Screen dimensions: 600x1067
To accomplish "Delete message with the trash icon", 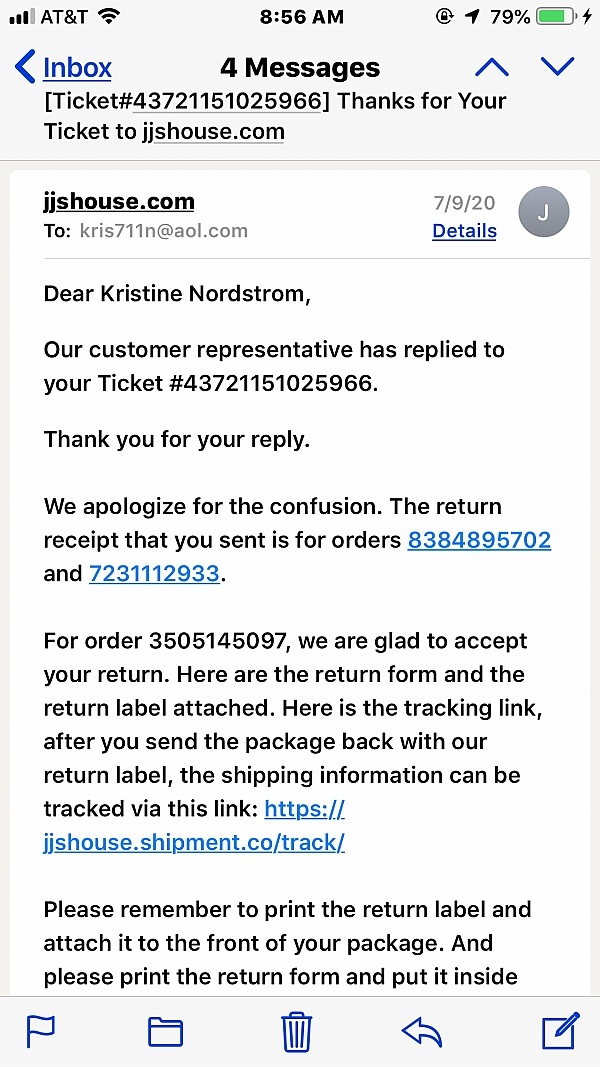I will [297, 1030].
